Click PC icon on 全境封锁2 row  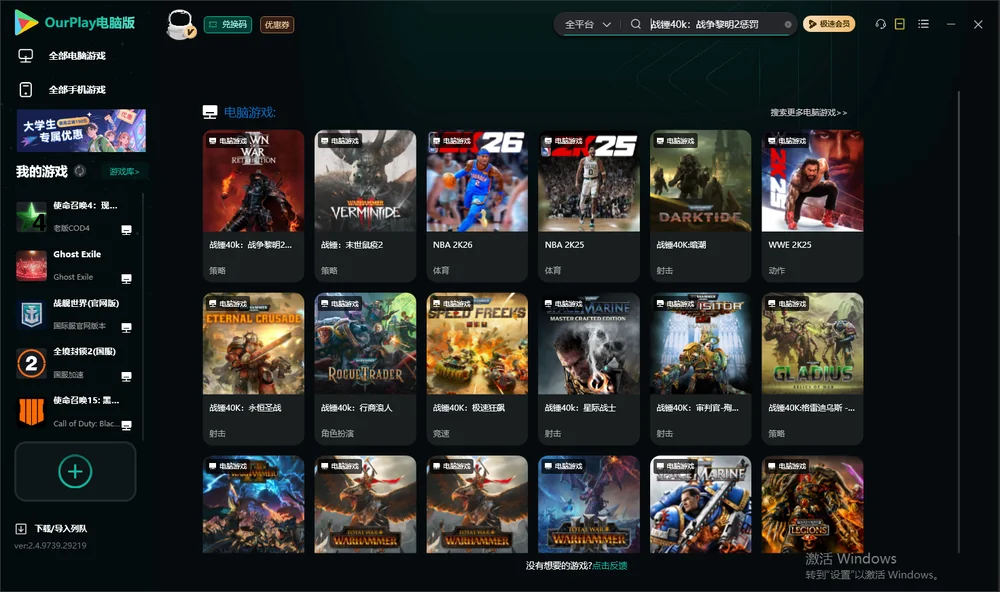click(x=126, y=376)
